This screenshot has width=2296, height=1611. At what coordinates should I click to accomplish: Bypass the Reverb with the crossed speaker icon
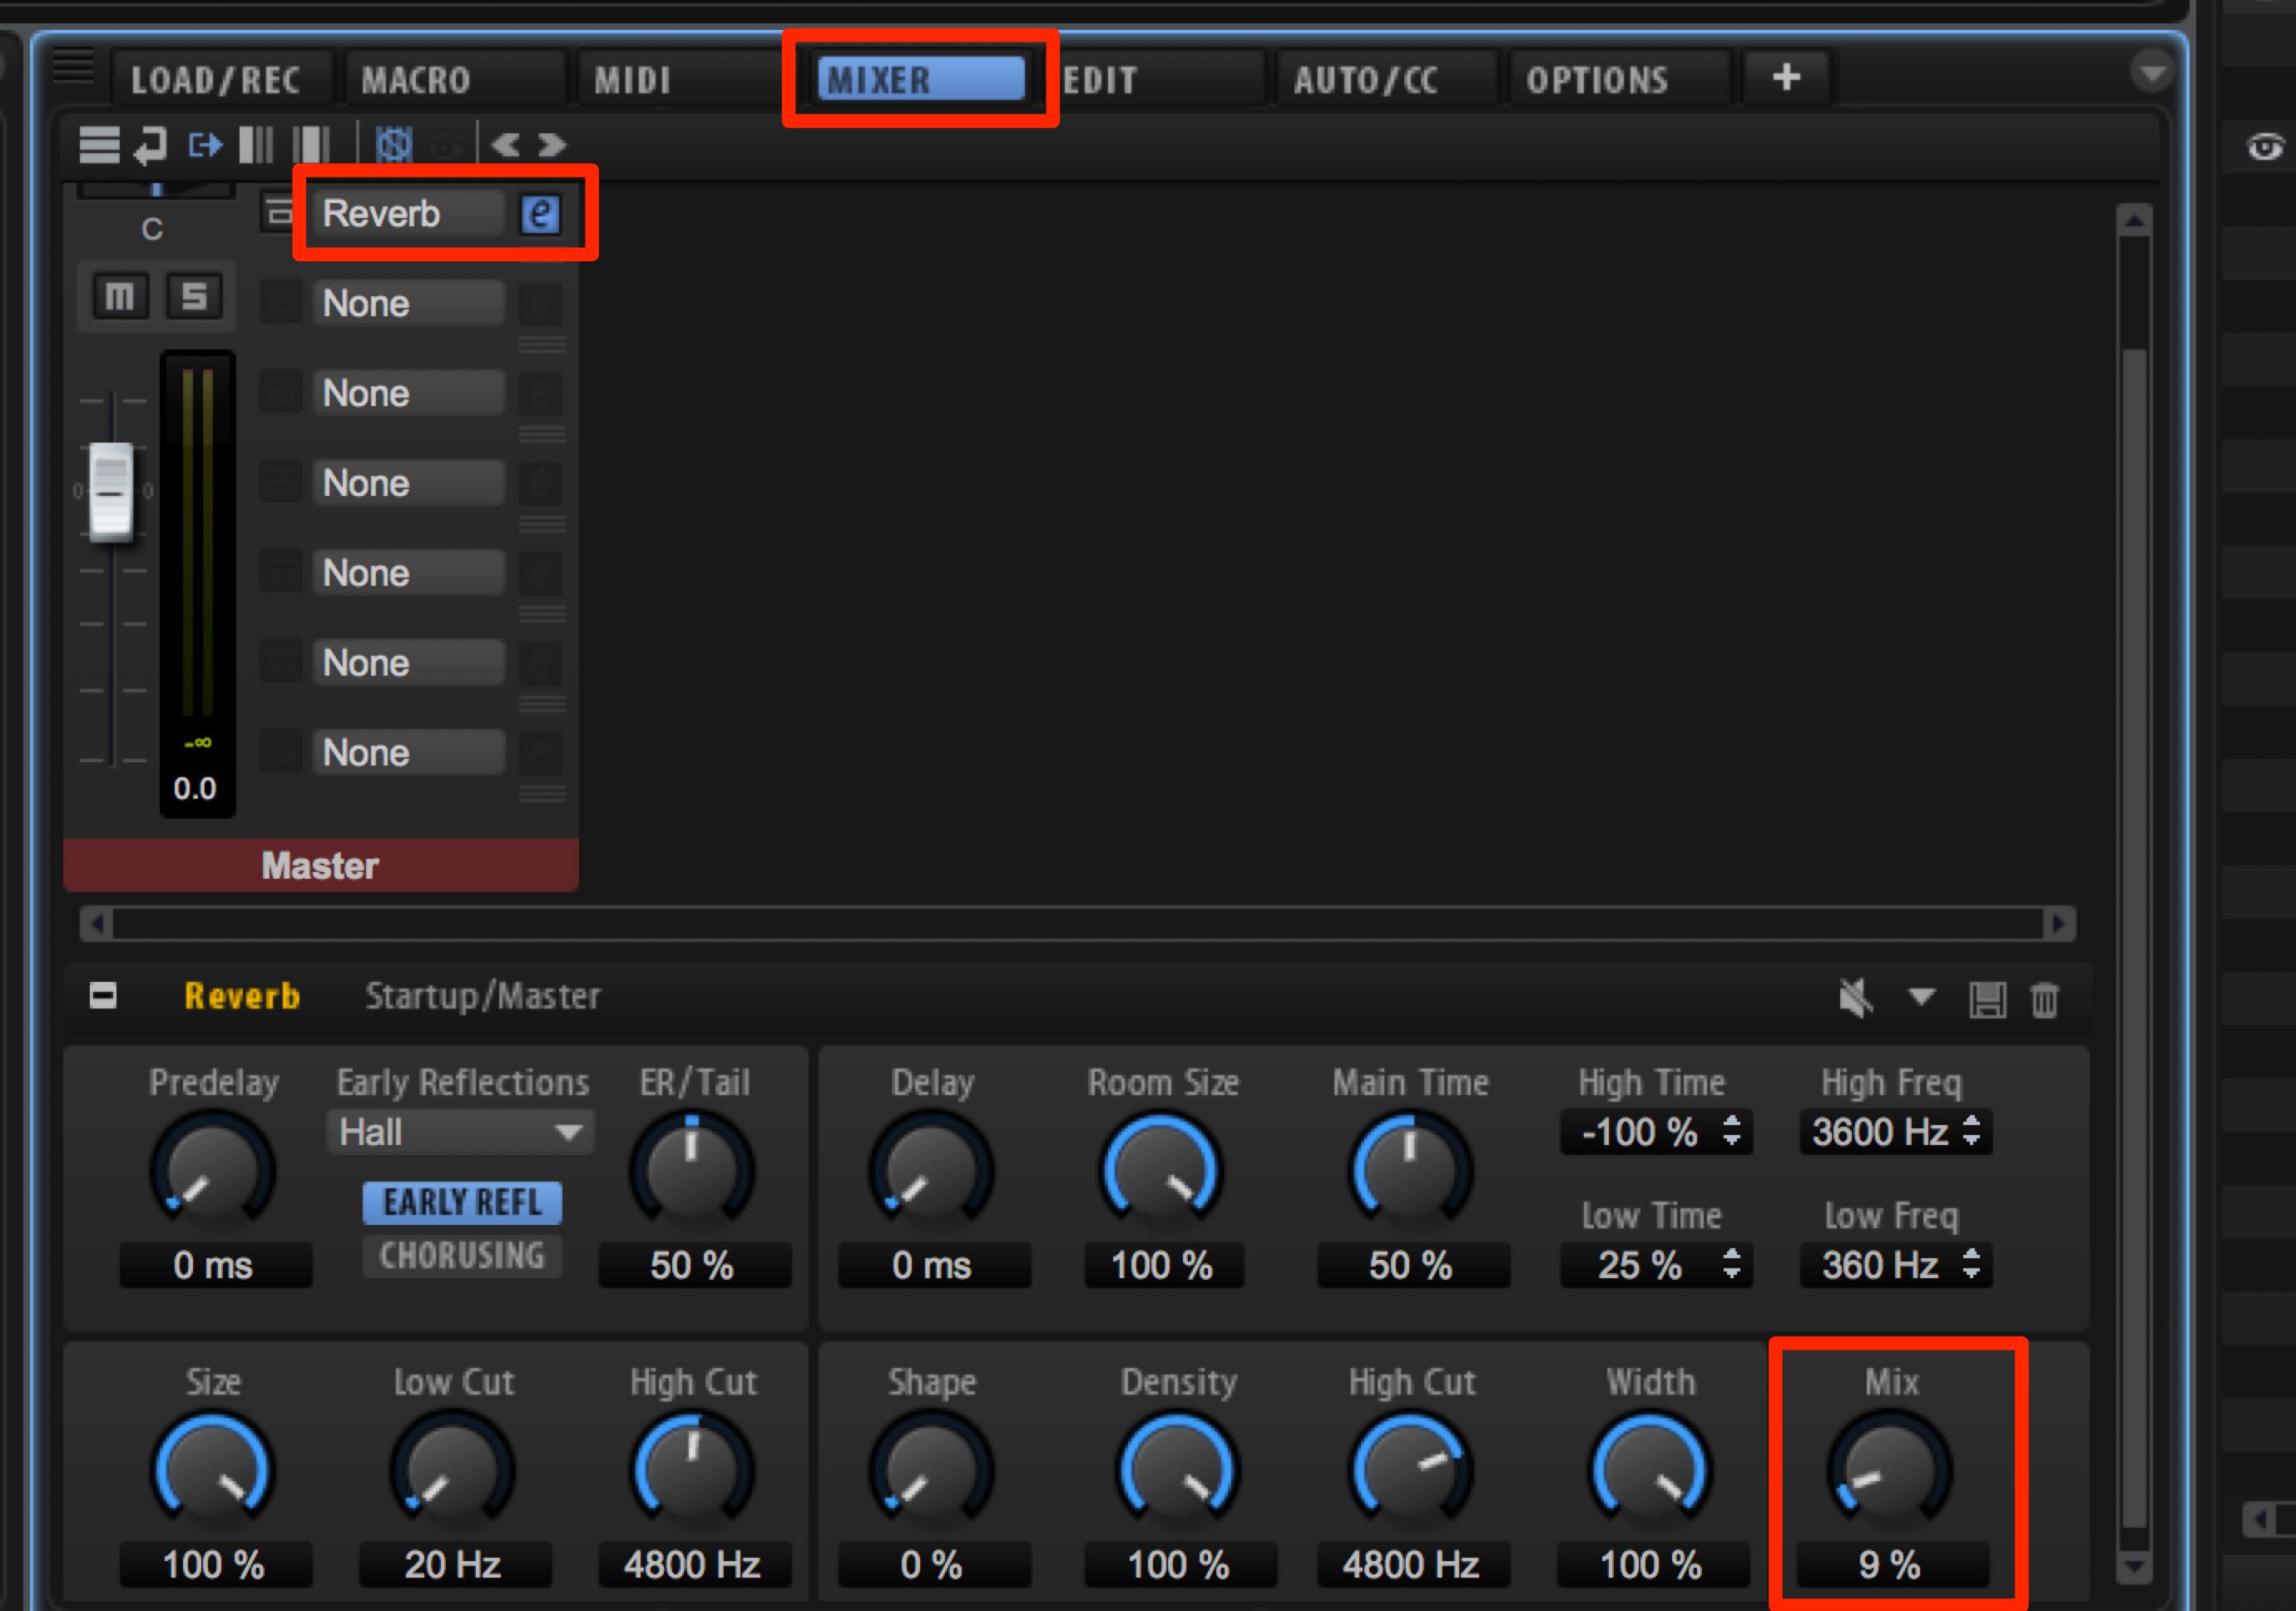(1856, 998)
